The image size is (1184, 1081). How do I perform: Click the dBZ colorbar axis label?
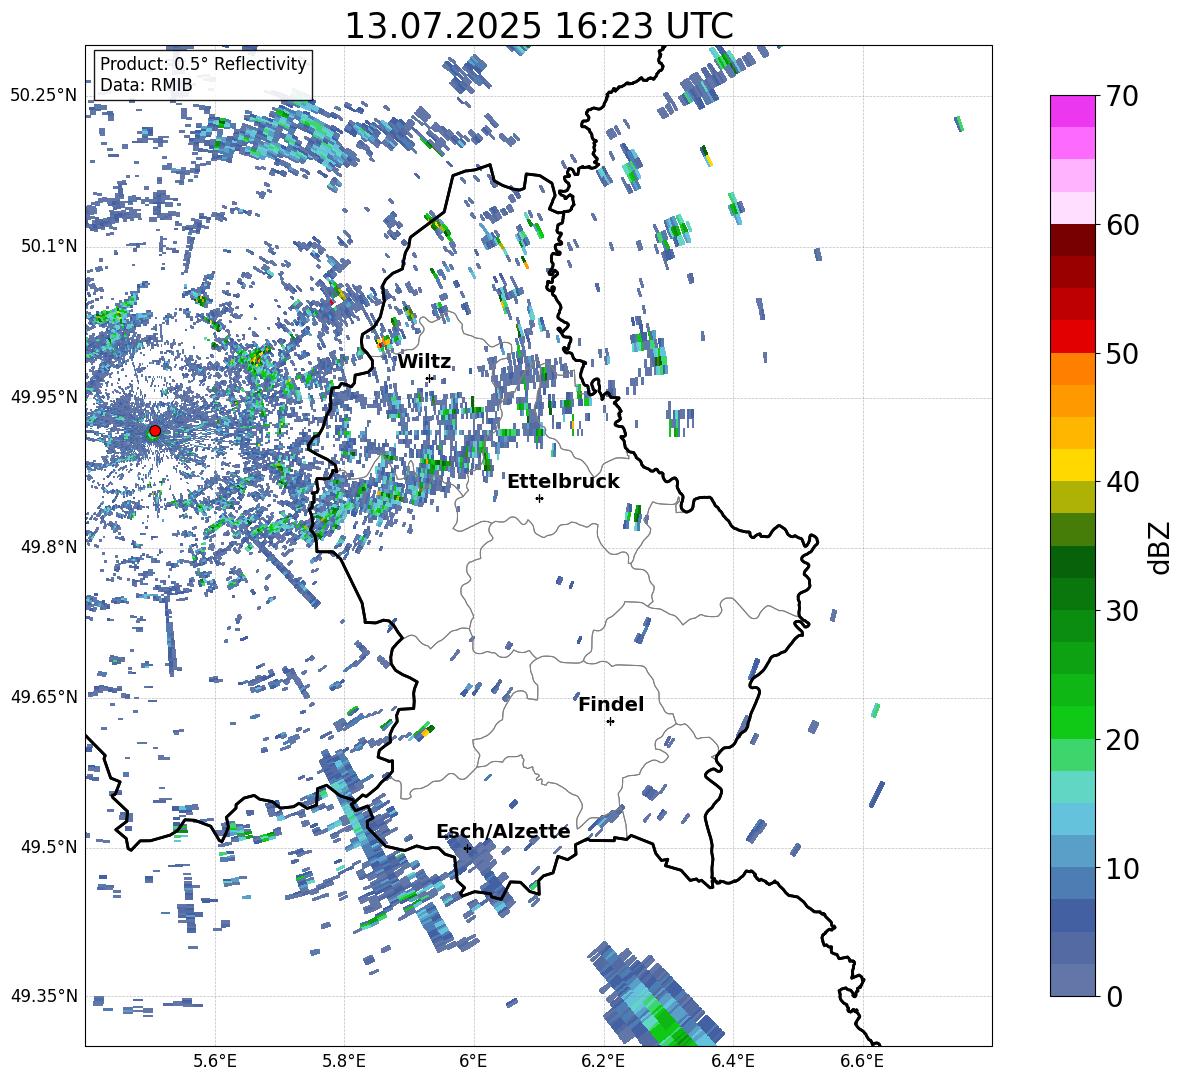click(x=1161, y=547)
